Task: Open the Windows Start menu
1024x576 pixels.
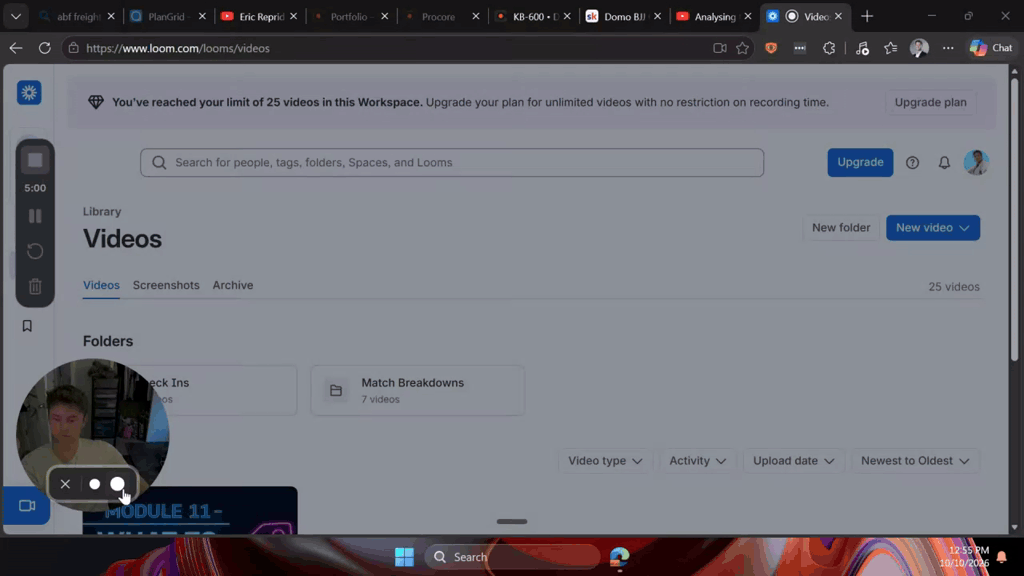Action: [404, 557]
